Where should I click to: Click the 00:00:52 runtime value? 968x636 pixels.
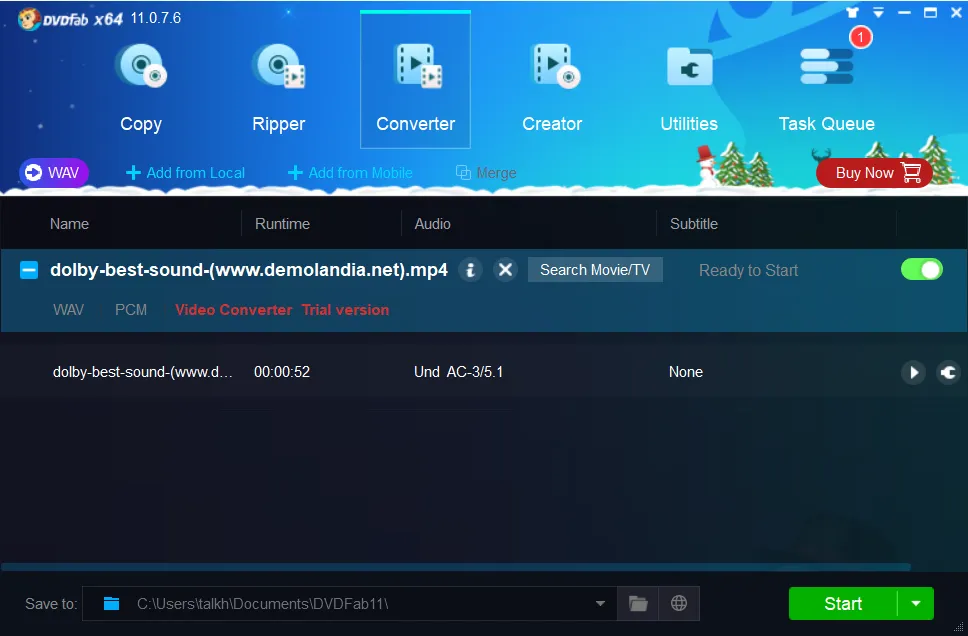[x=282, y=372]
